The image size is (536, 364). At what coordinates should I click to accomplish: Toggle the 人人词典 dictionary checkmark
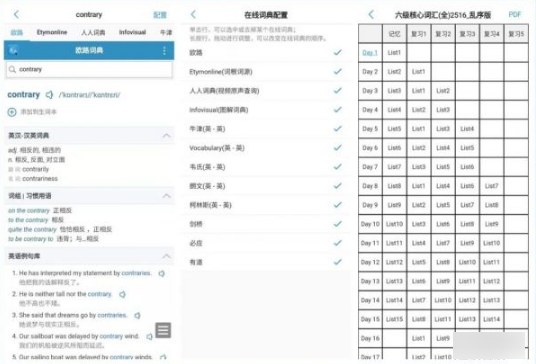(x=337, y=91)
